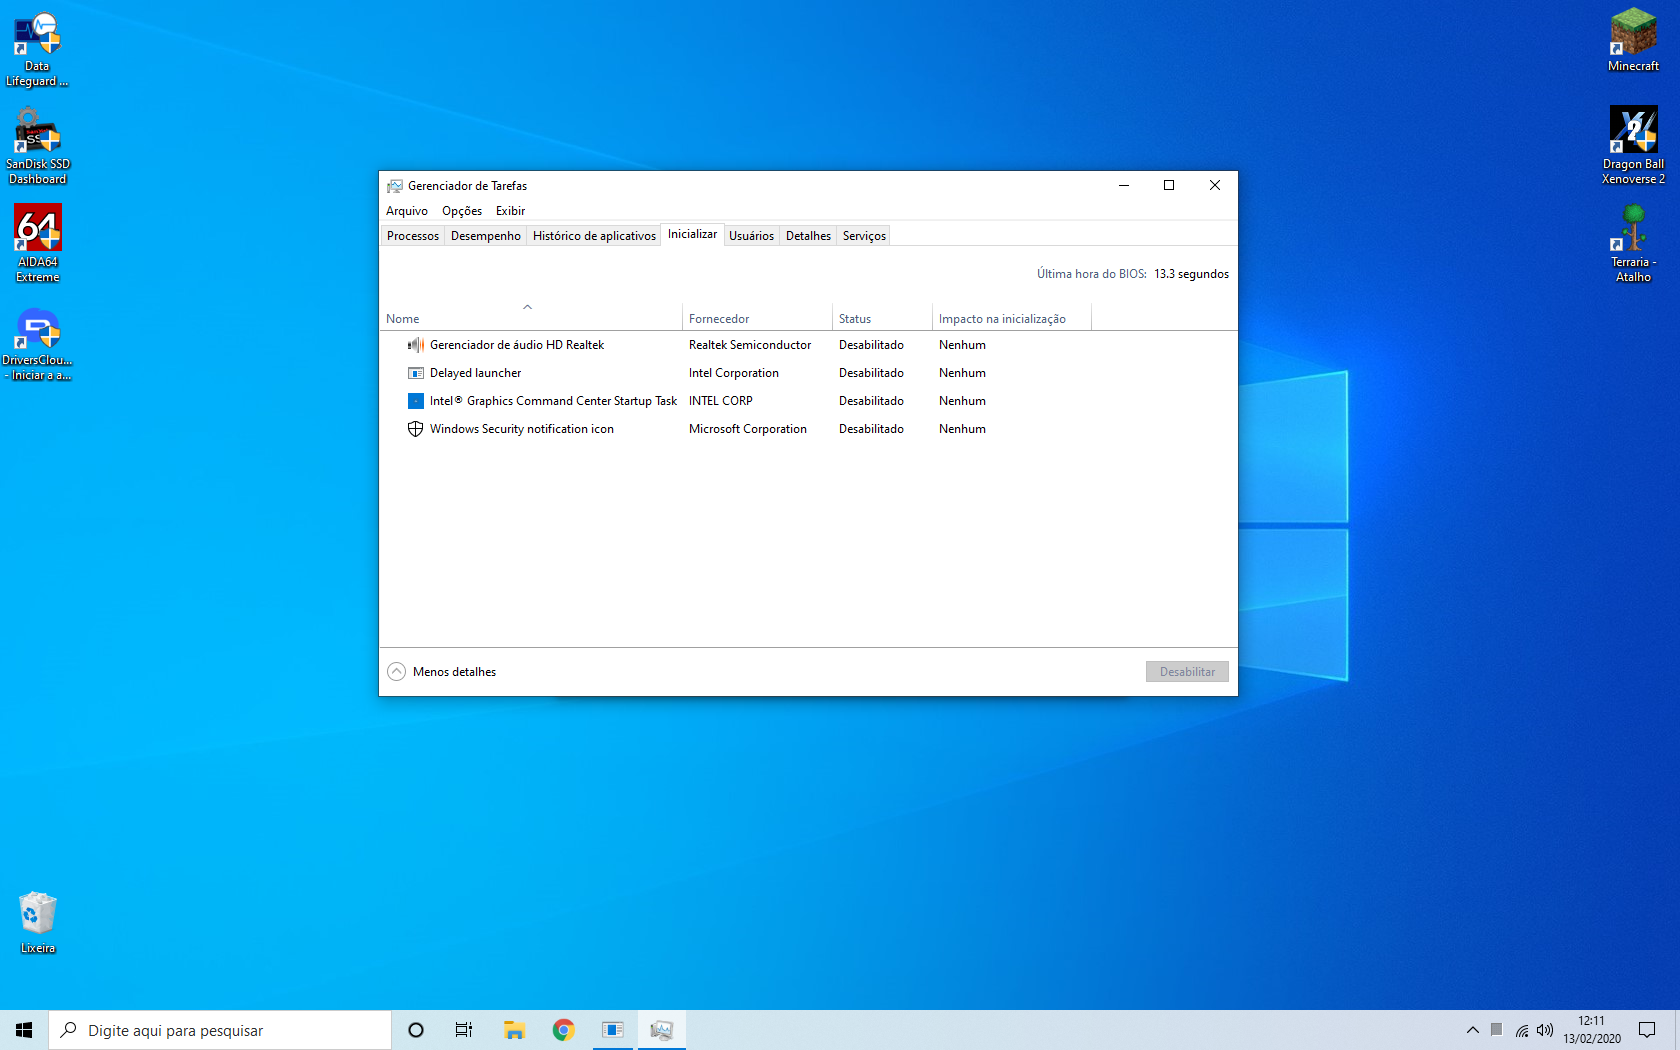Switch to Detalhes tab
The width and height of the screenshot is (1680, 1050).
(x=808, y=236)
